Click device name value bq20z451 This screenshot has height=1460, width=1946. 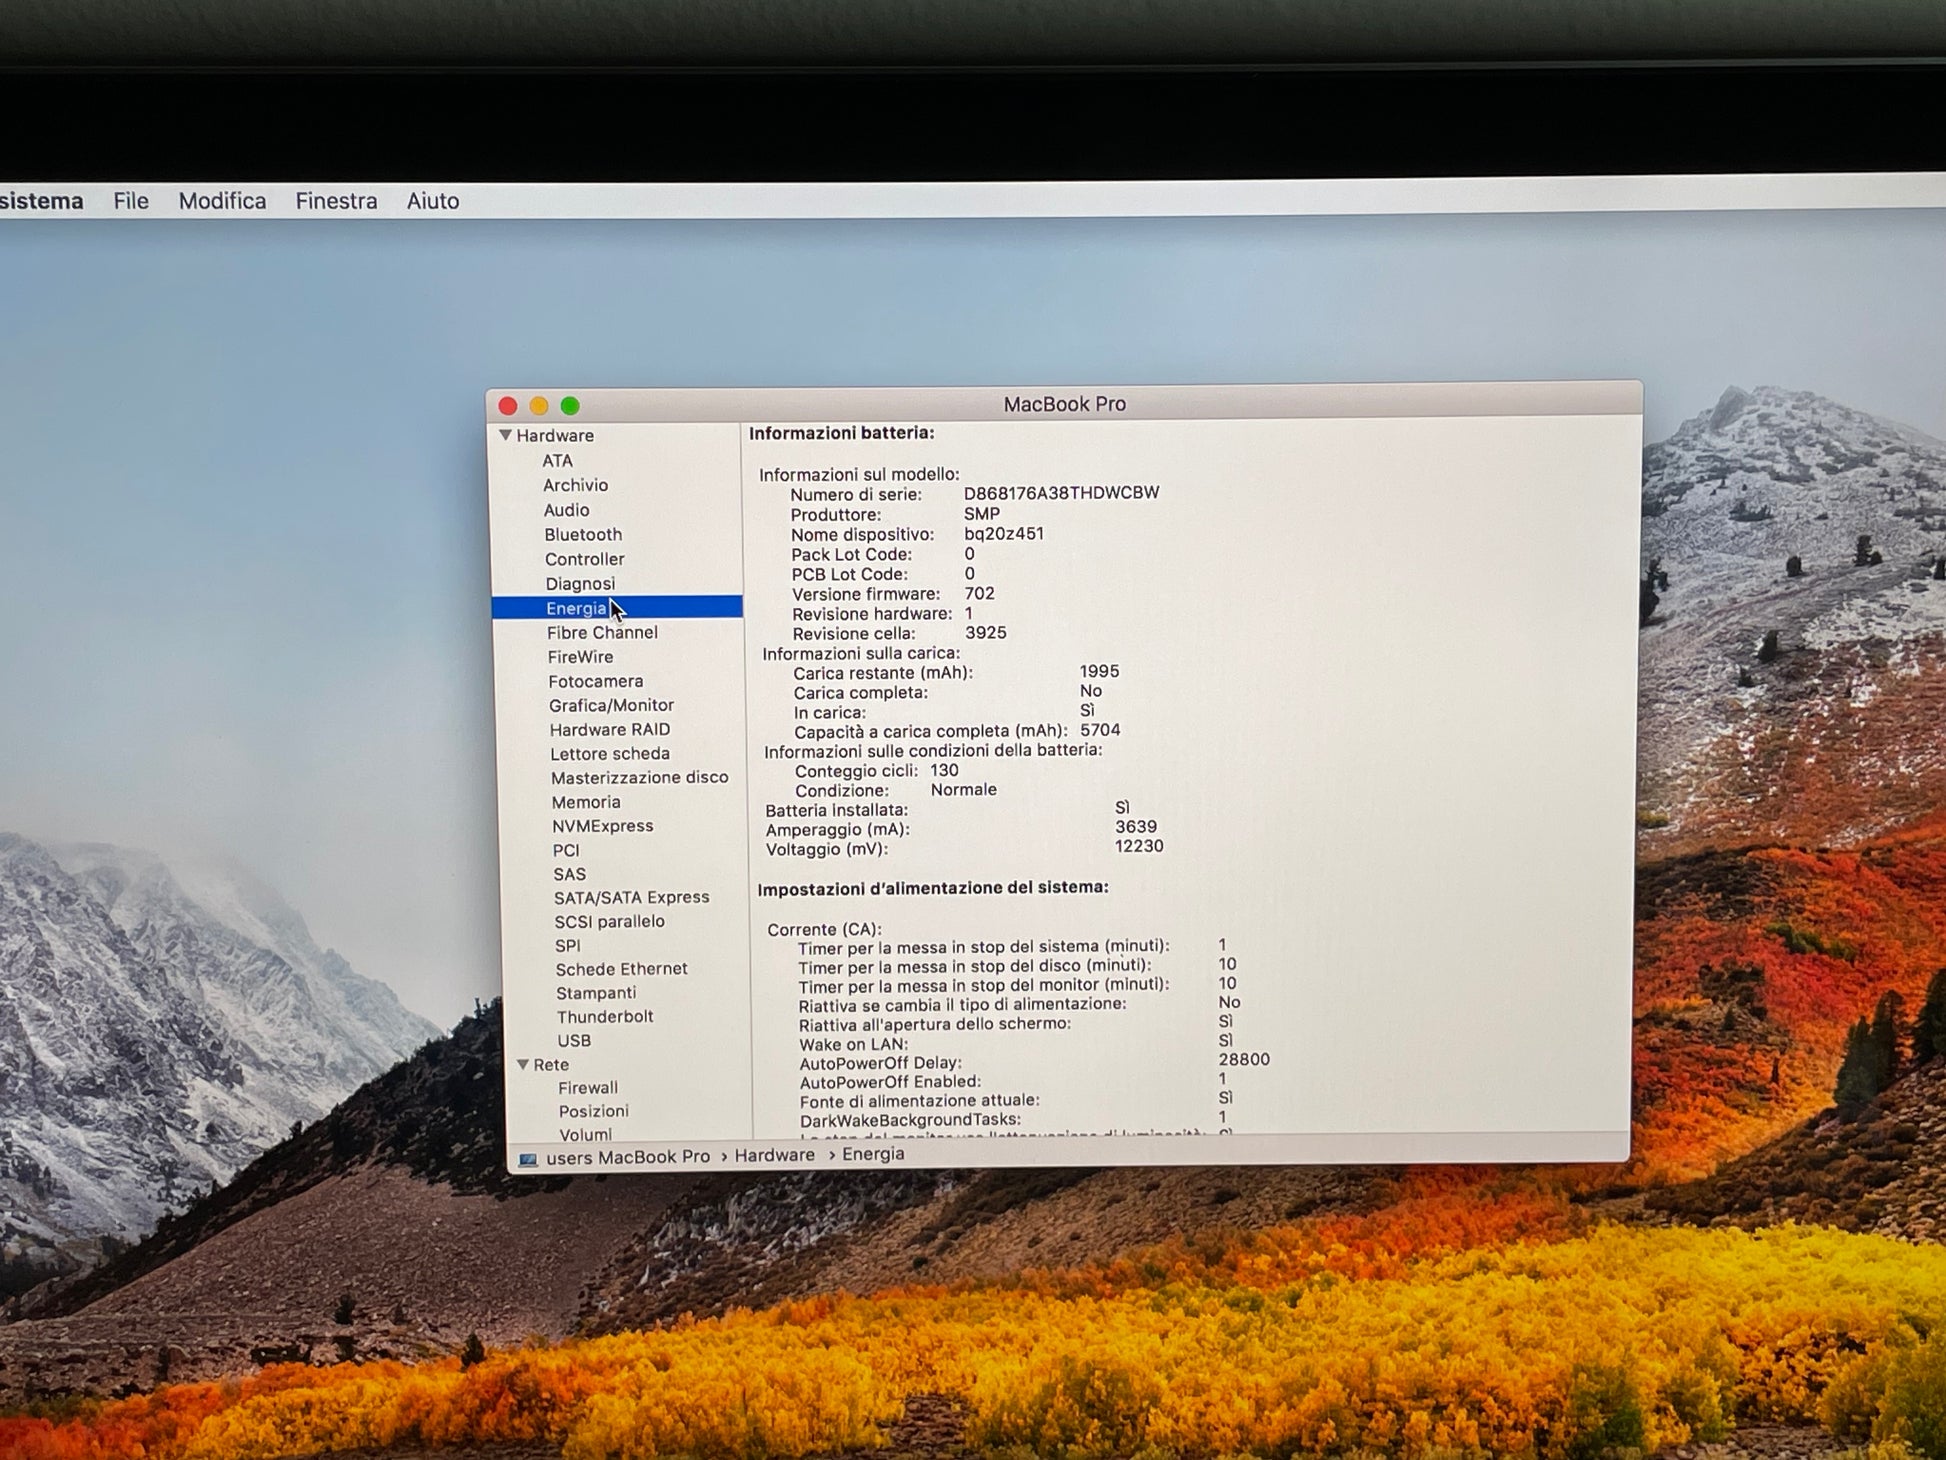(x=1004, y=534)
